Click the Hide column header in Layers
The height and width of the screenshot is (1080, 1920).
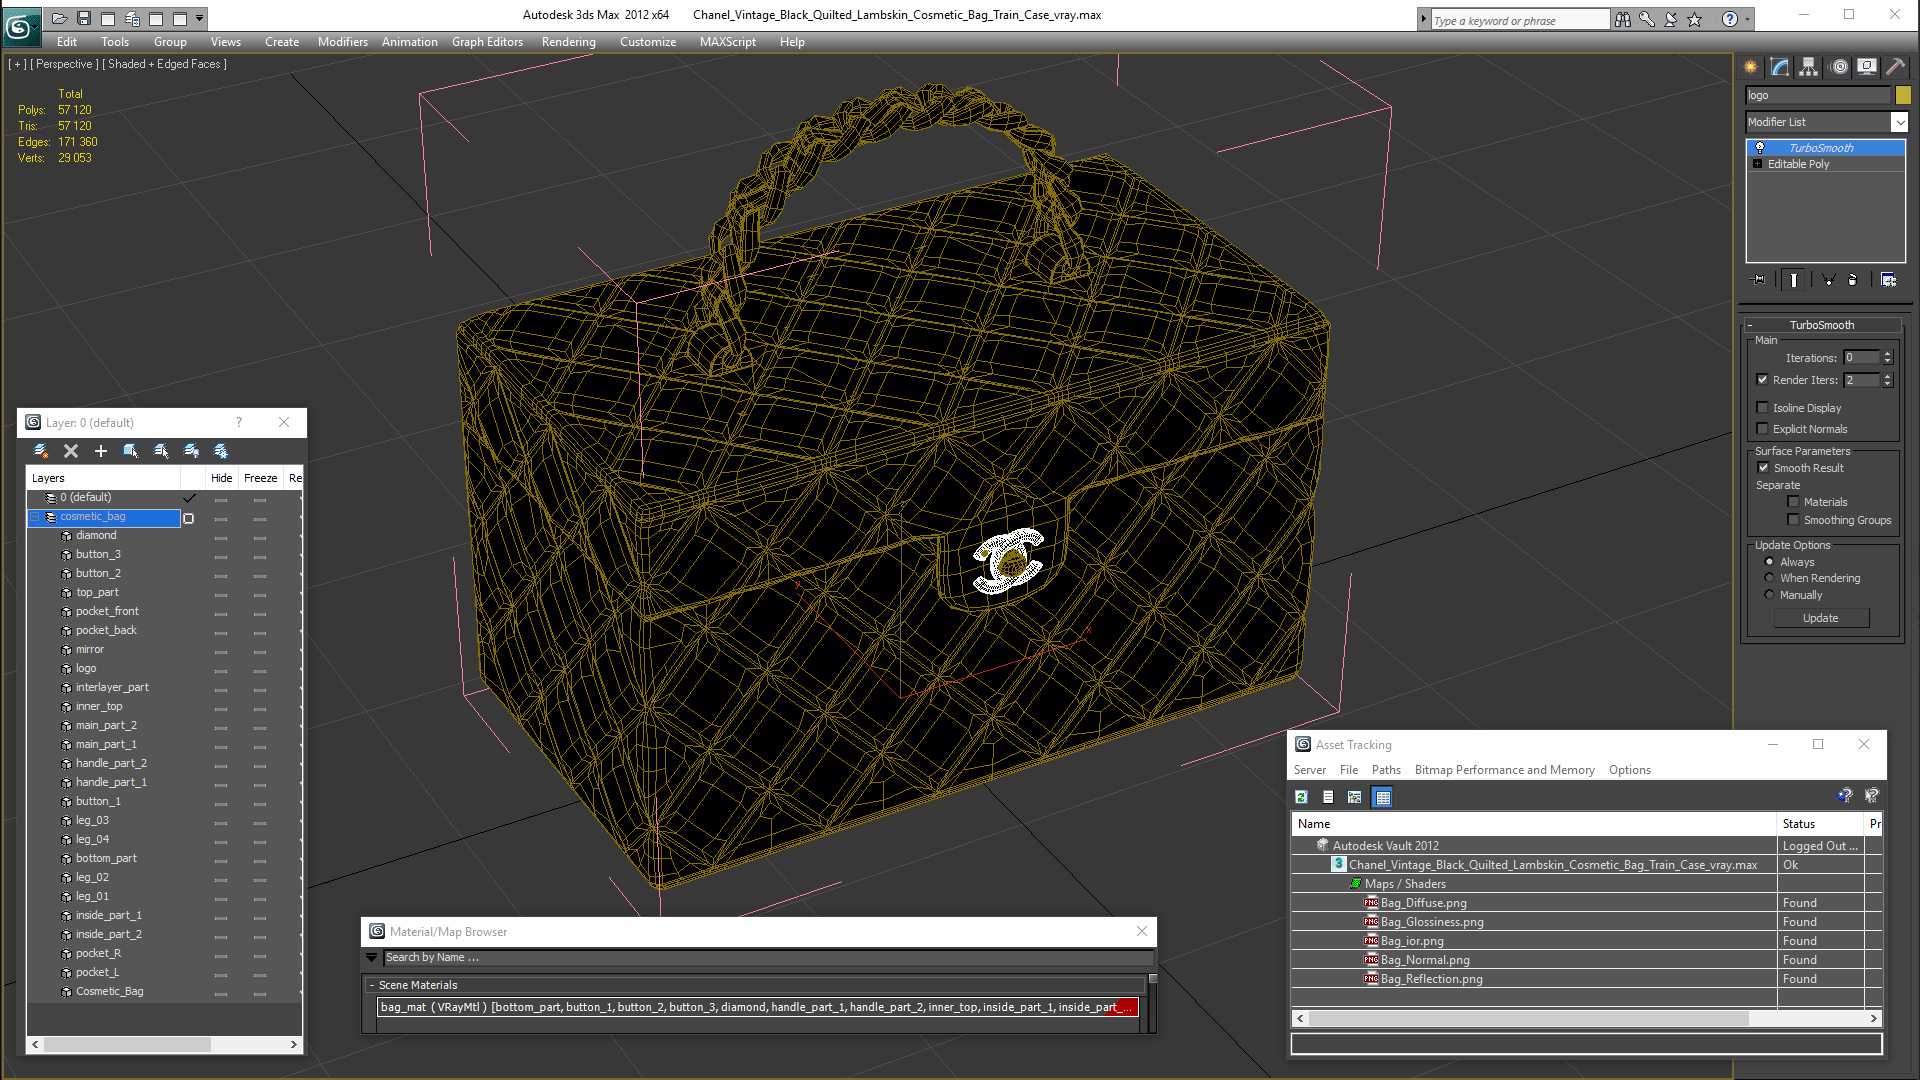[x=222, y=478]
